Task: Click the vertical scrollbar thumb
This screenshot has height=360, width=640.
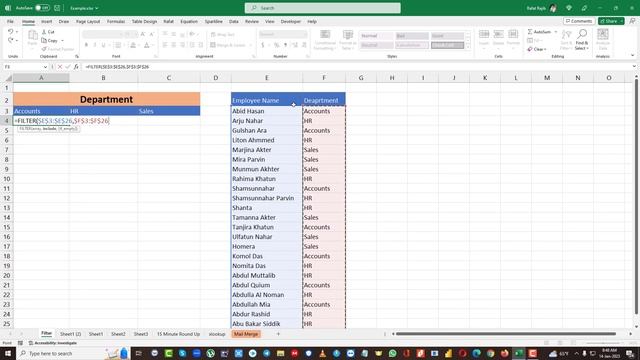Action: tap(636, 196)
